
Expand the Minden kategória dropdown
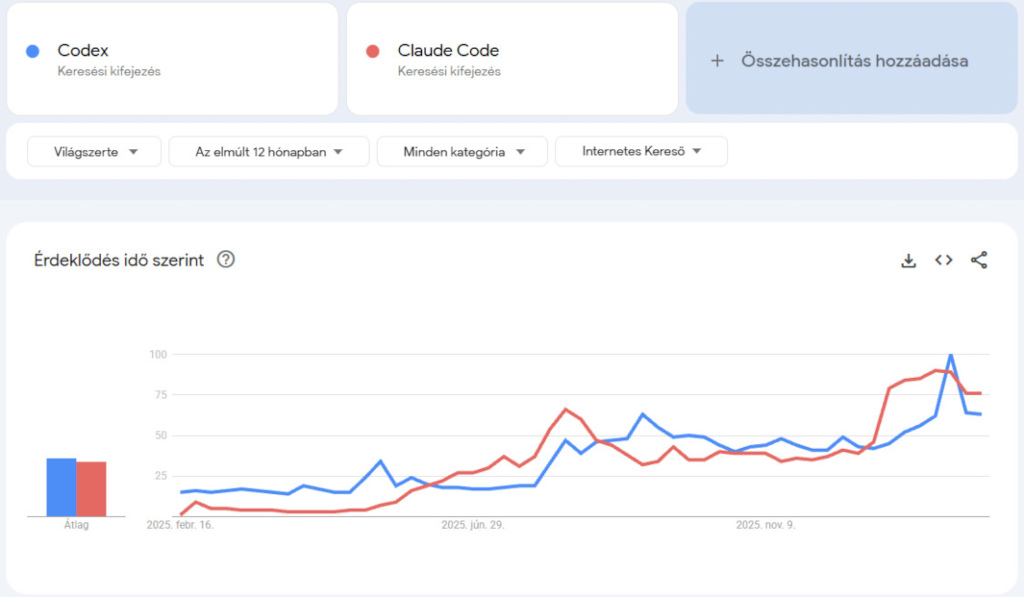(x=462, y=152)
